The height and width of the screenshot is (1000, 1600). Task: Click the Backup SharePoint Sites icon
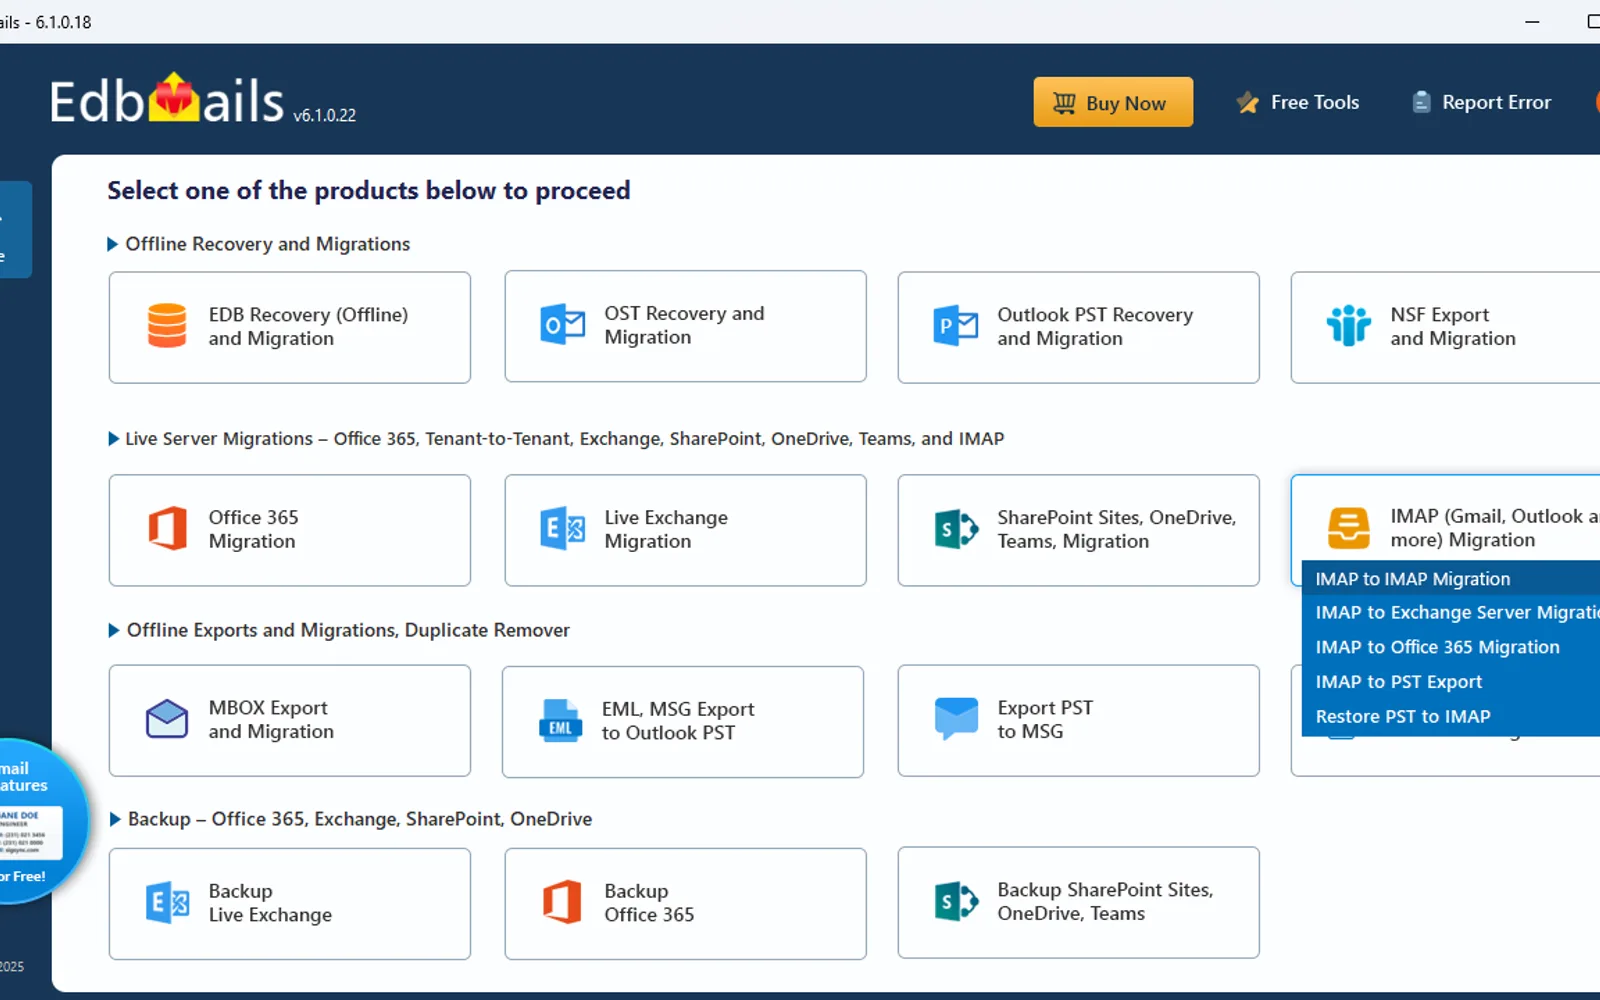(955, 902)
